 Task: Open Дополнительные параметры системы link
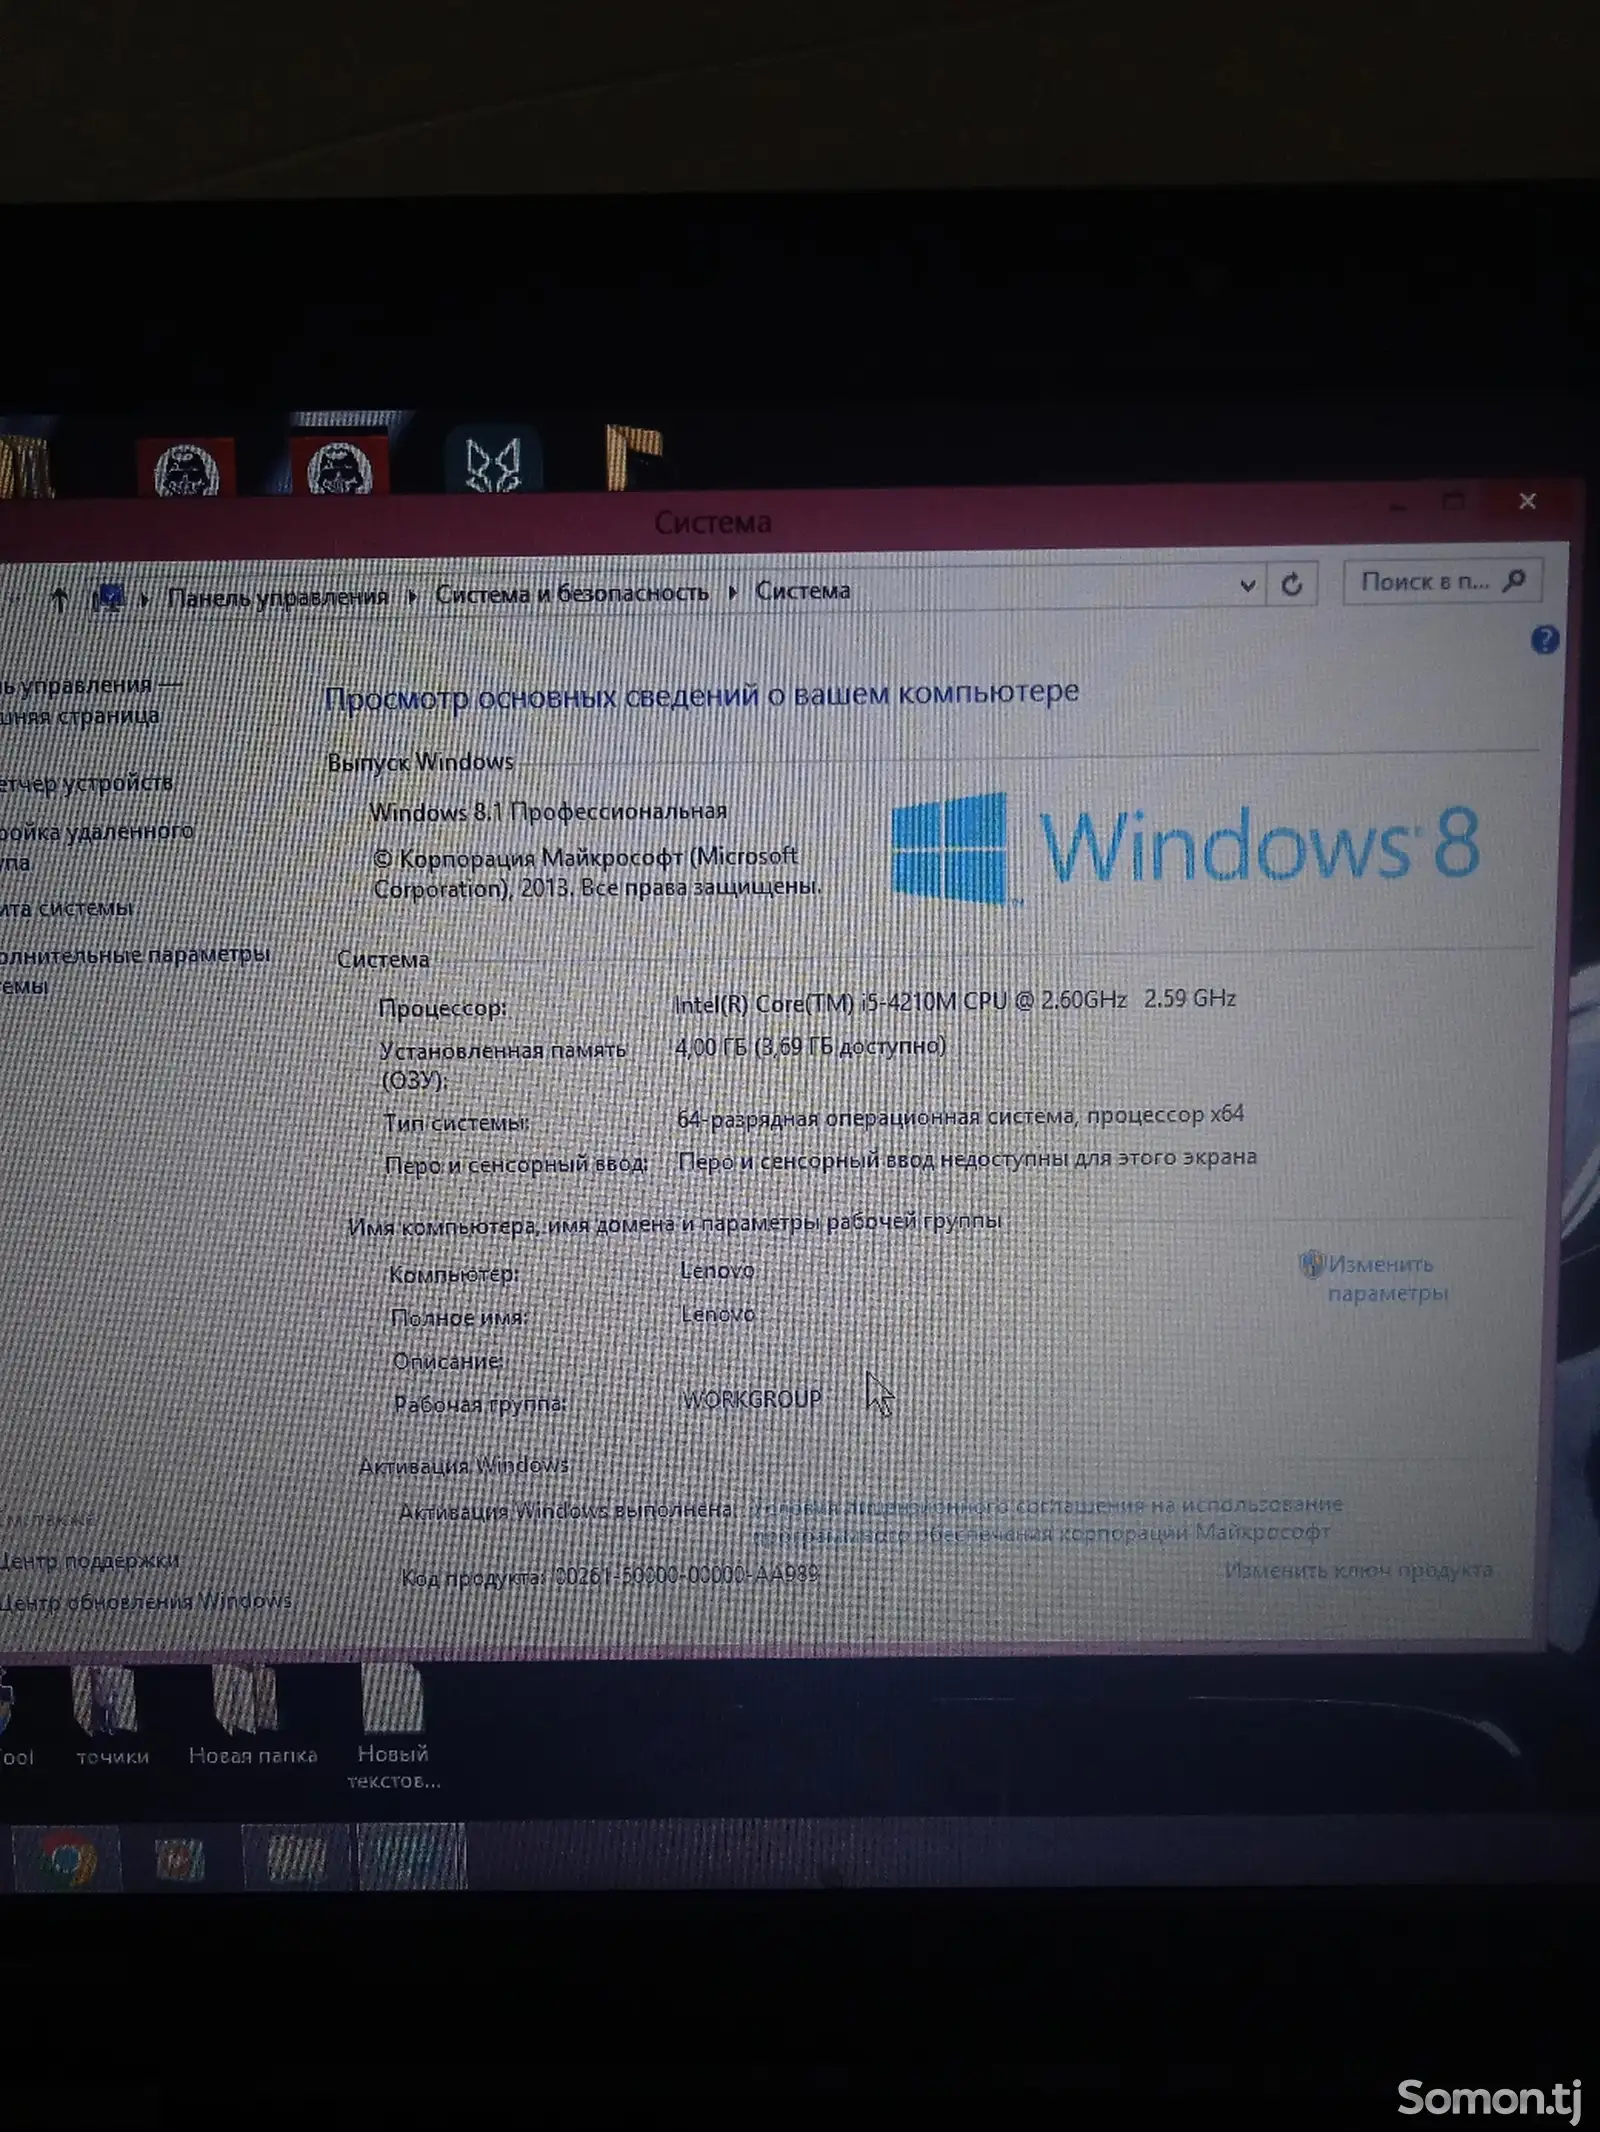coord(135,969)
